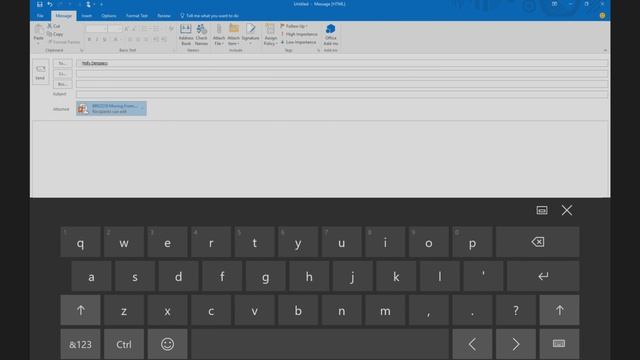Undock the touch keyboard with the dock icon
The height and width of the screenshot is (360, 640).
click(542, 210)
